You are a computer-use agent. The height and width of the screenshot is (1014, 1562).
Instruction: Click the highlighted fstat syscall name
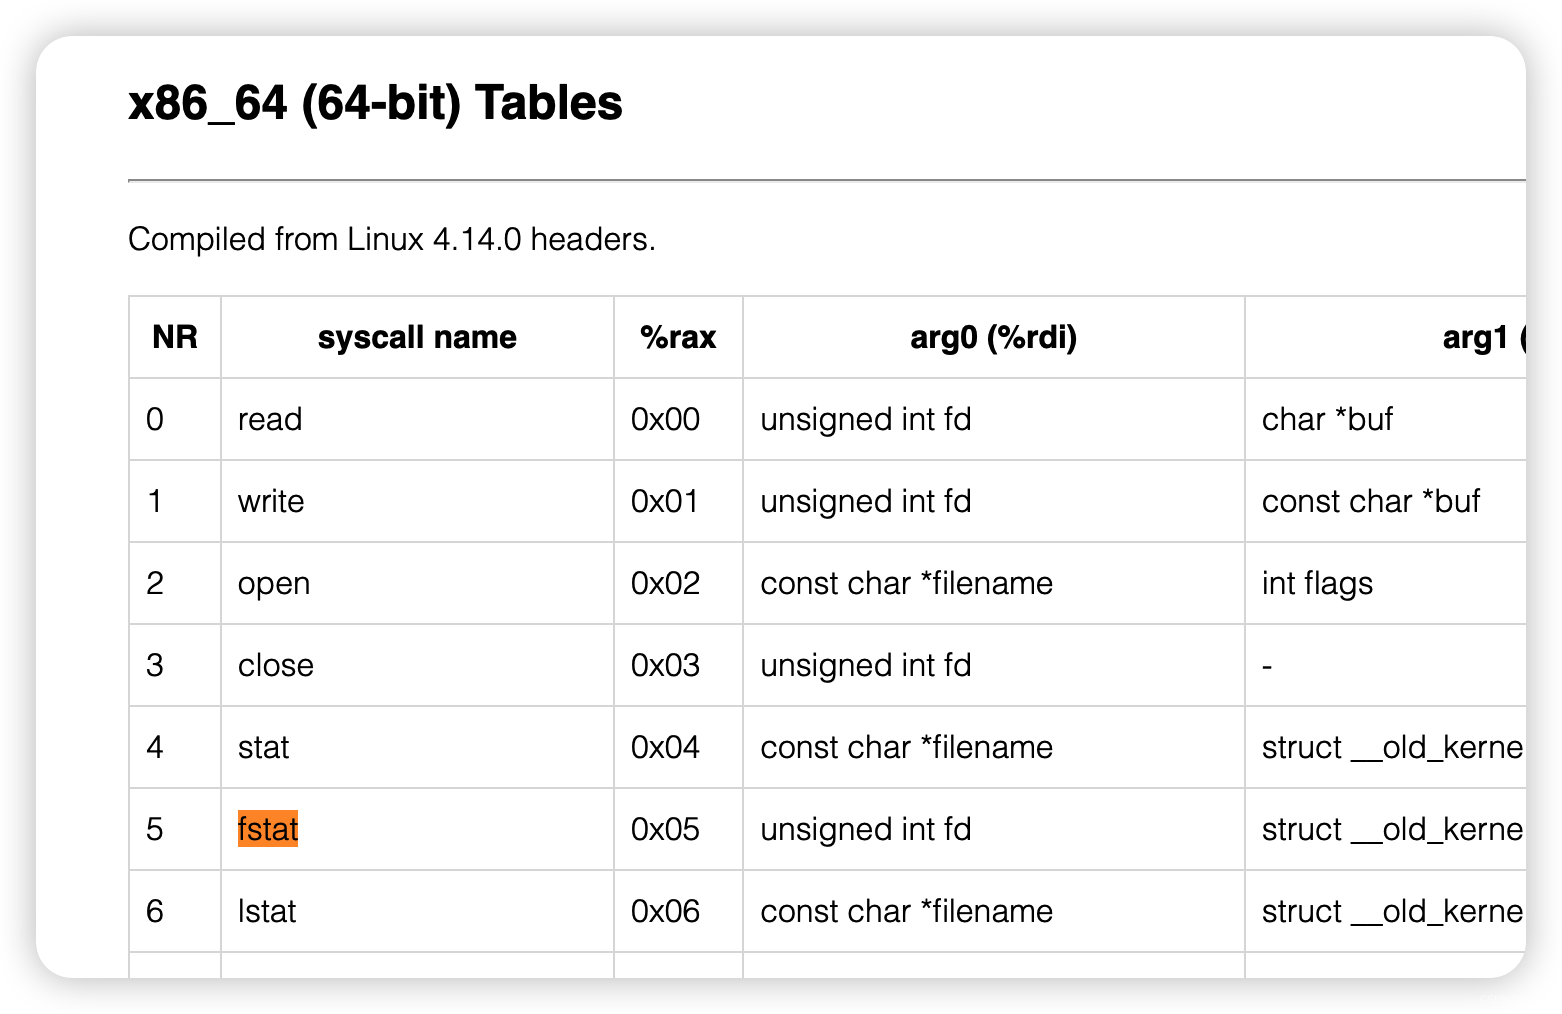click(268, 829)
